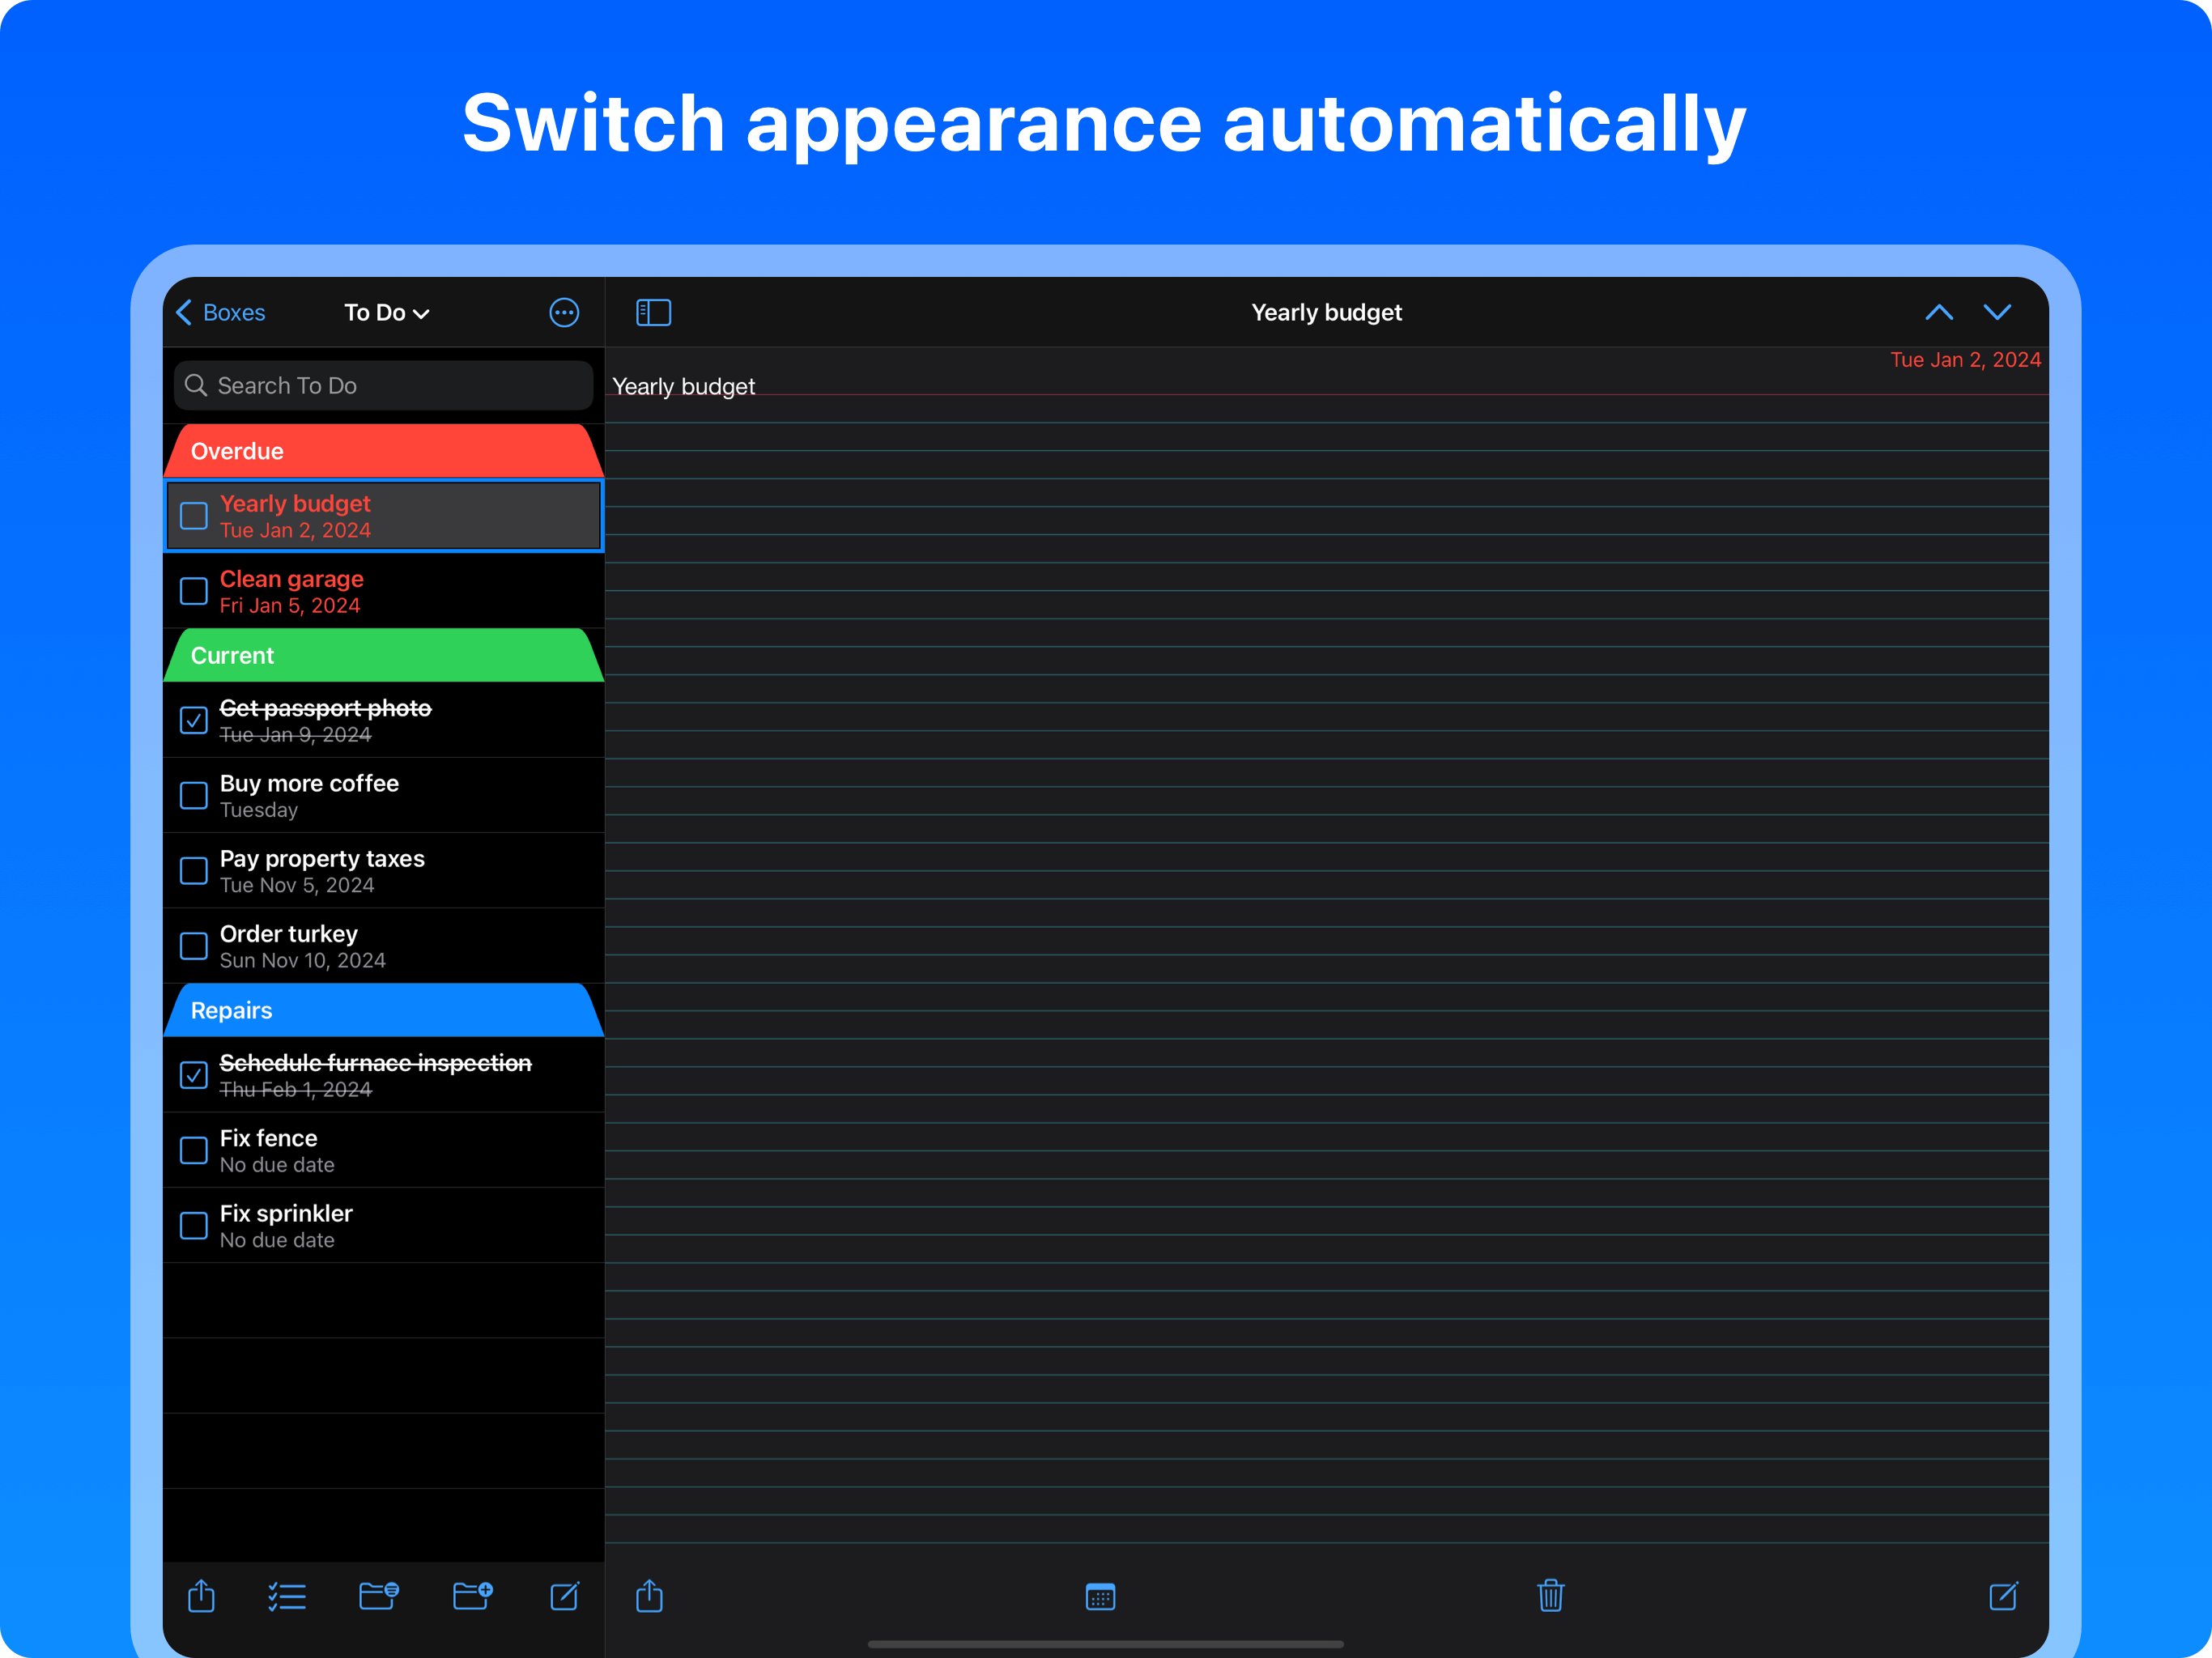Check the Buy more coffee checkbox

pyautogui.click(x=193, y=795)
